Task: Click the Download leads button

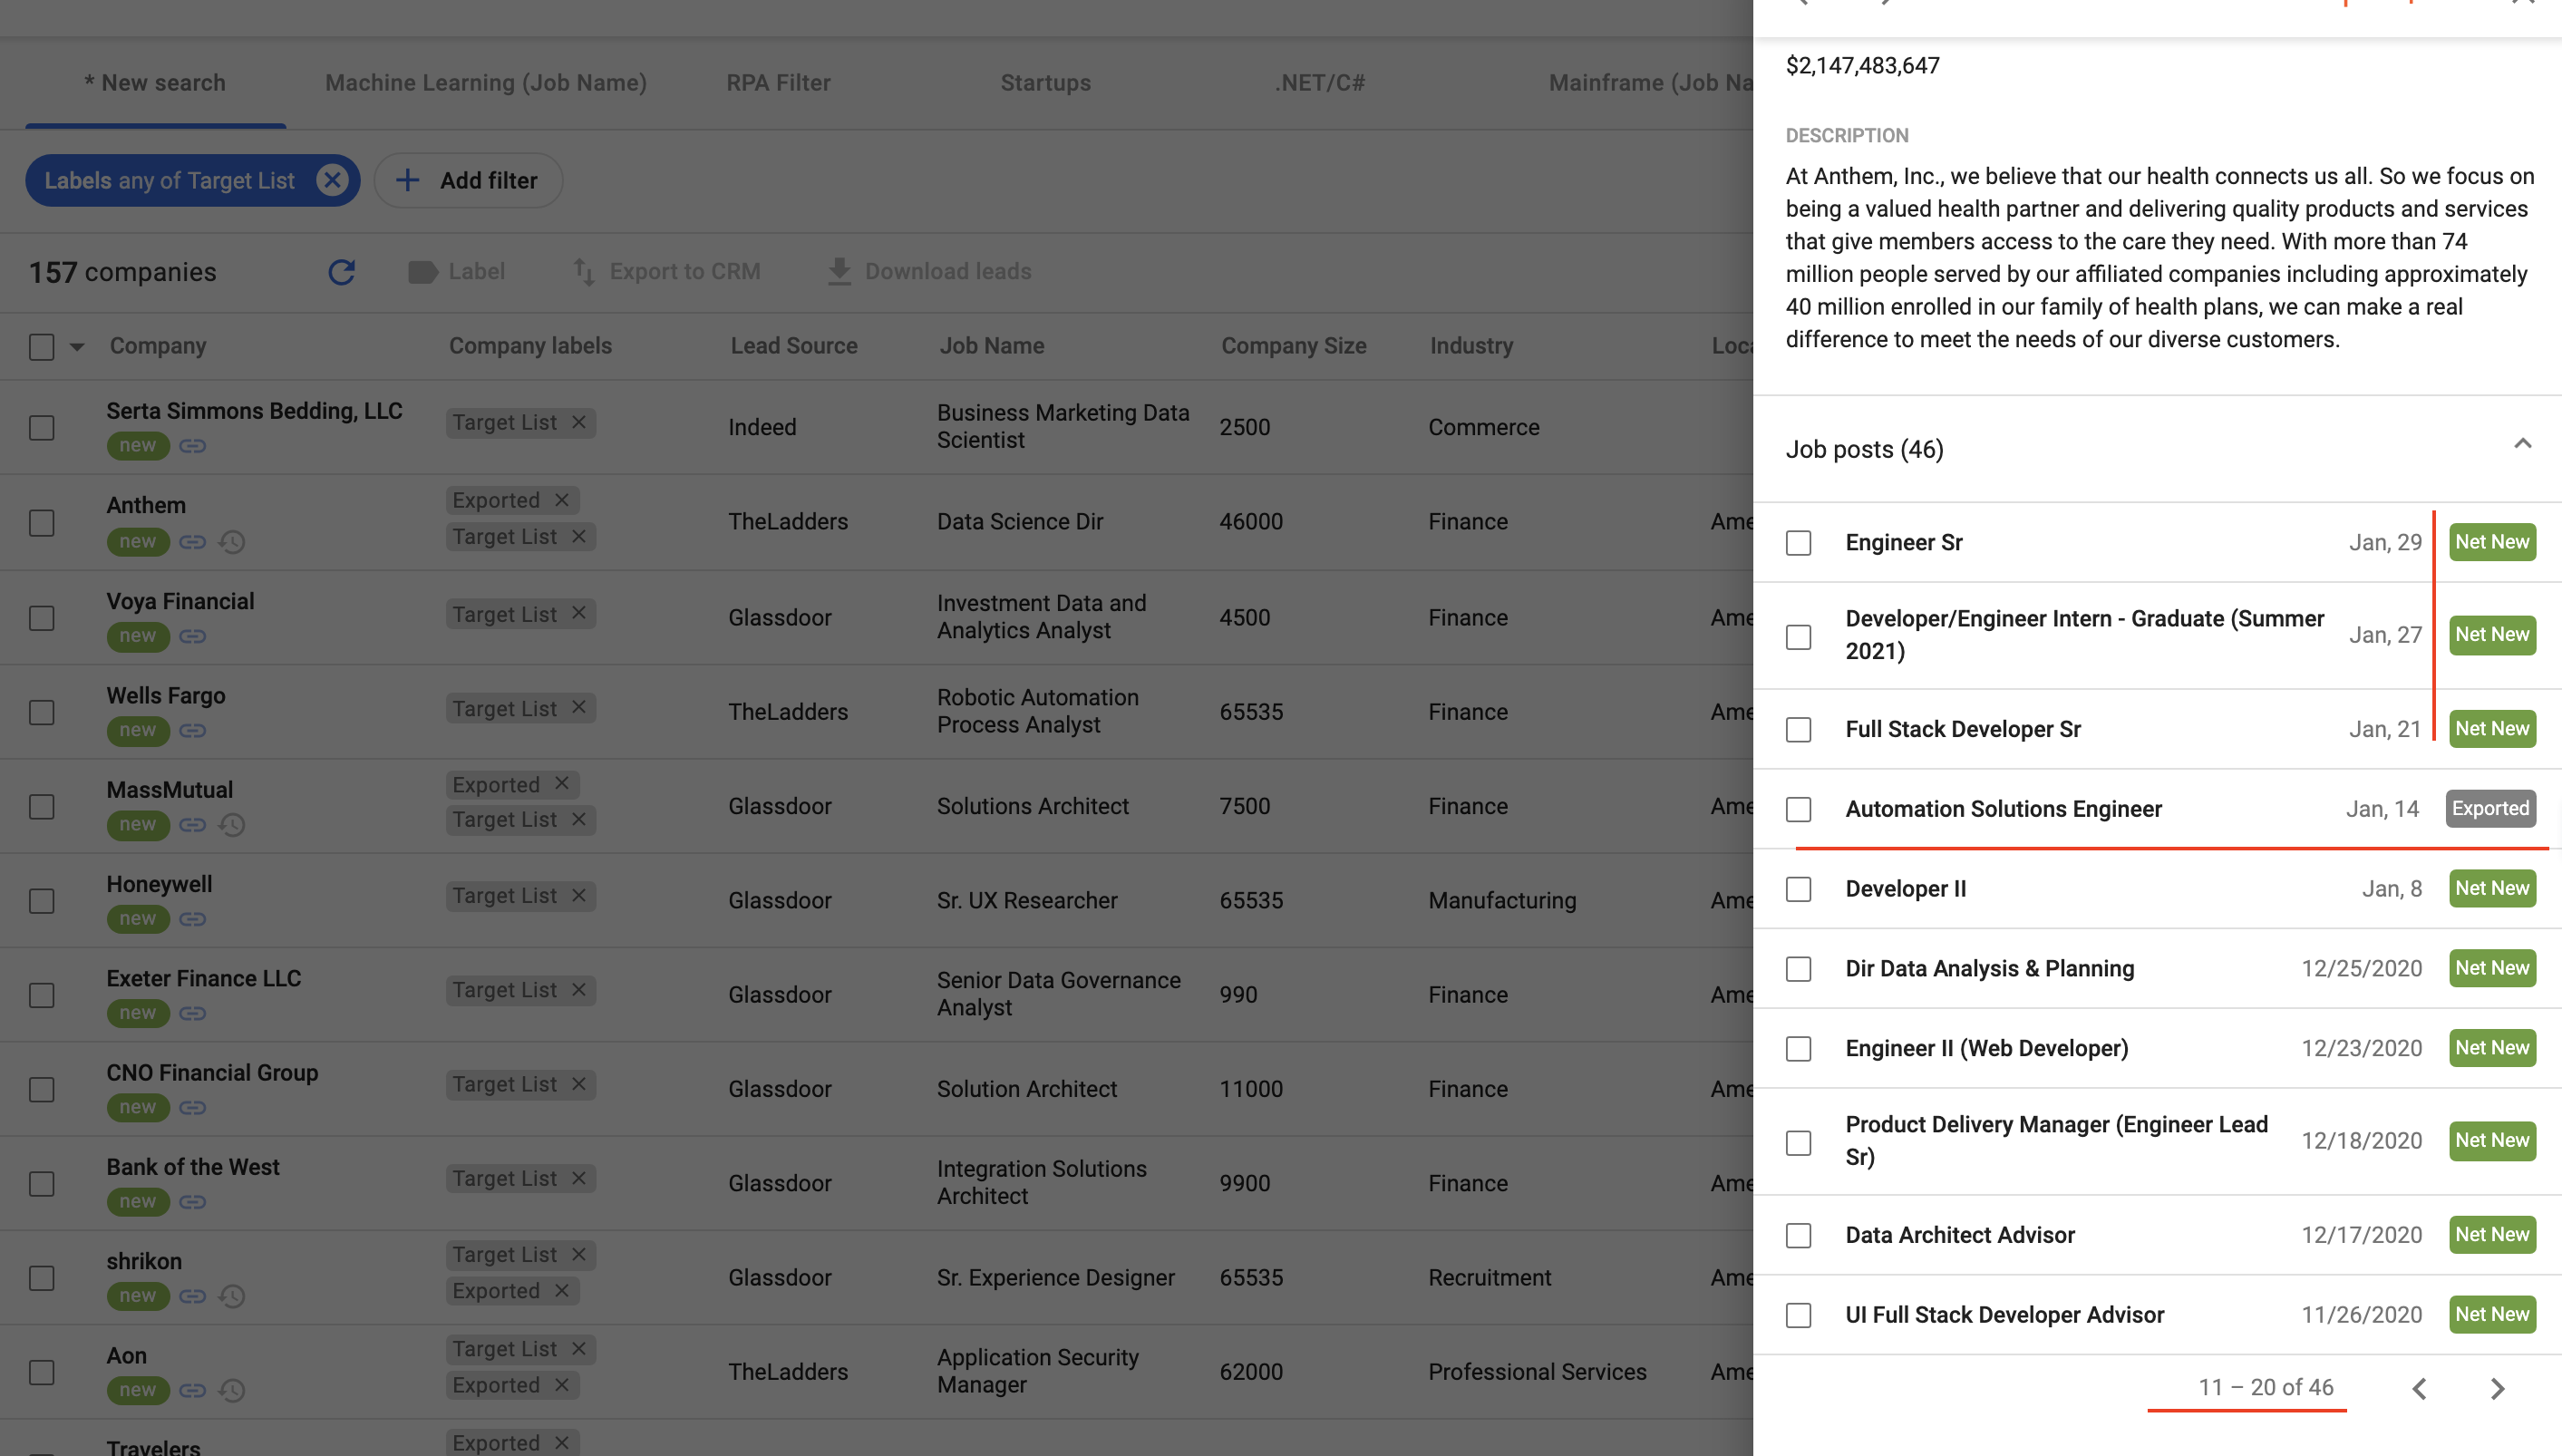Action: pyautogui.click(x=929, y=271)
